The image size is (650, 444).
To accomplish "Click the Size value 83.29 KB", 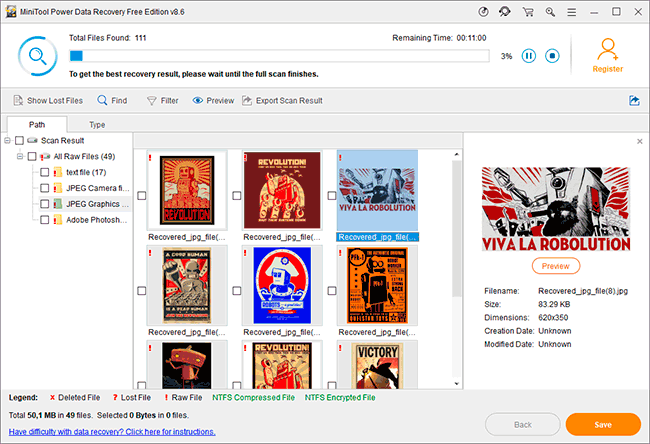I will pos(554,304).
